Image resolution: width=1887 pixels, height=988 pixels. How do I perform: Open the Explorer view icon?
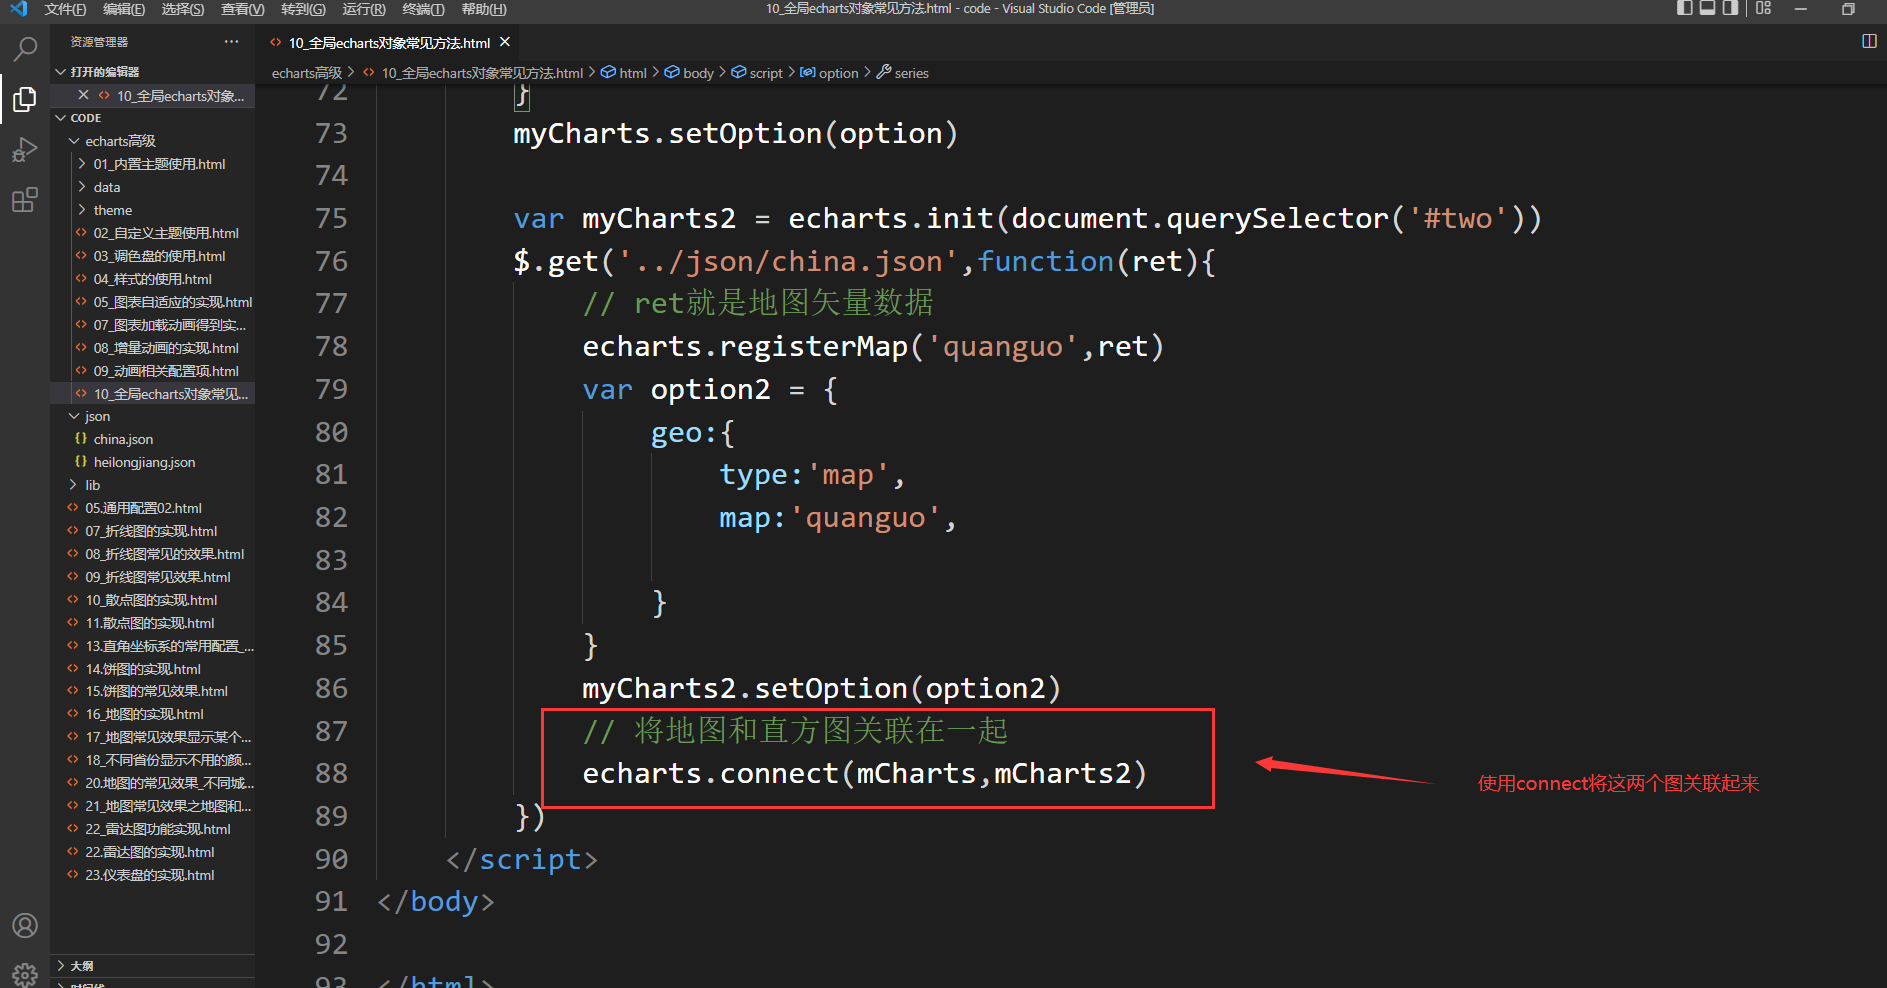pos(25,99)
